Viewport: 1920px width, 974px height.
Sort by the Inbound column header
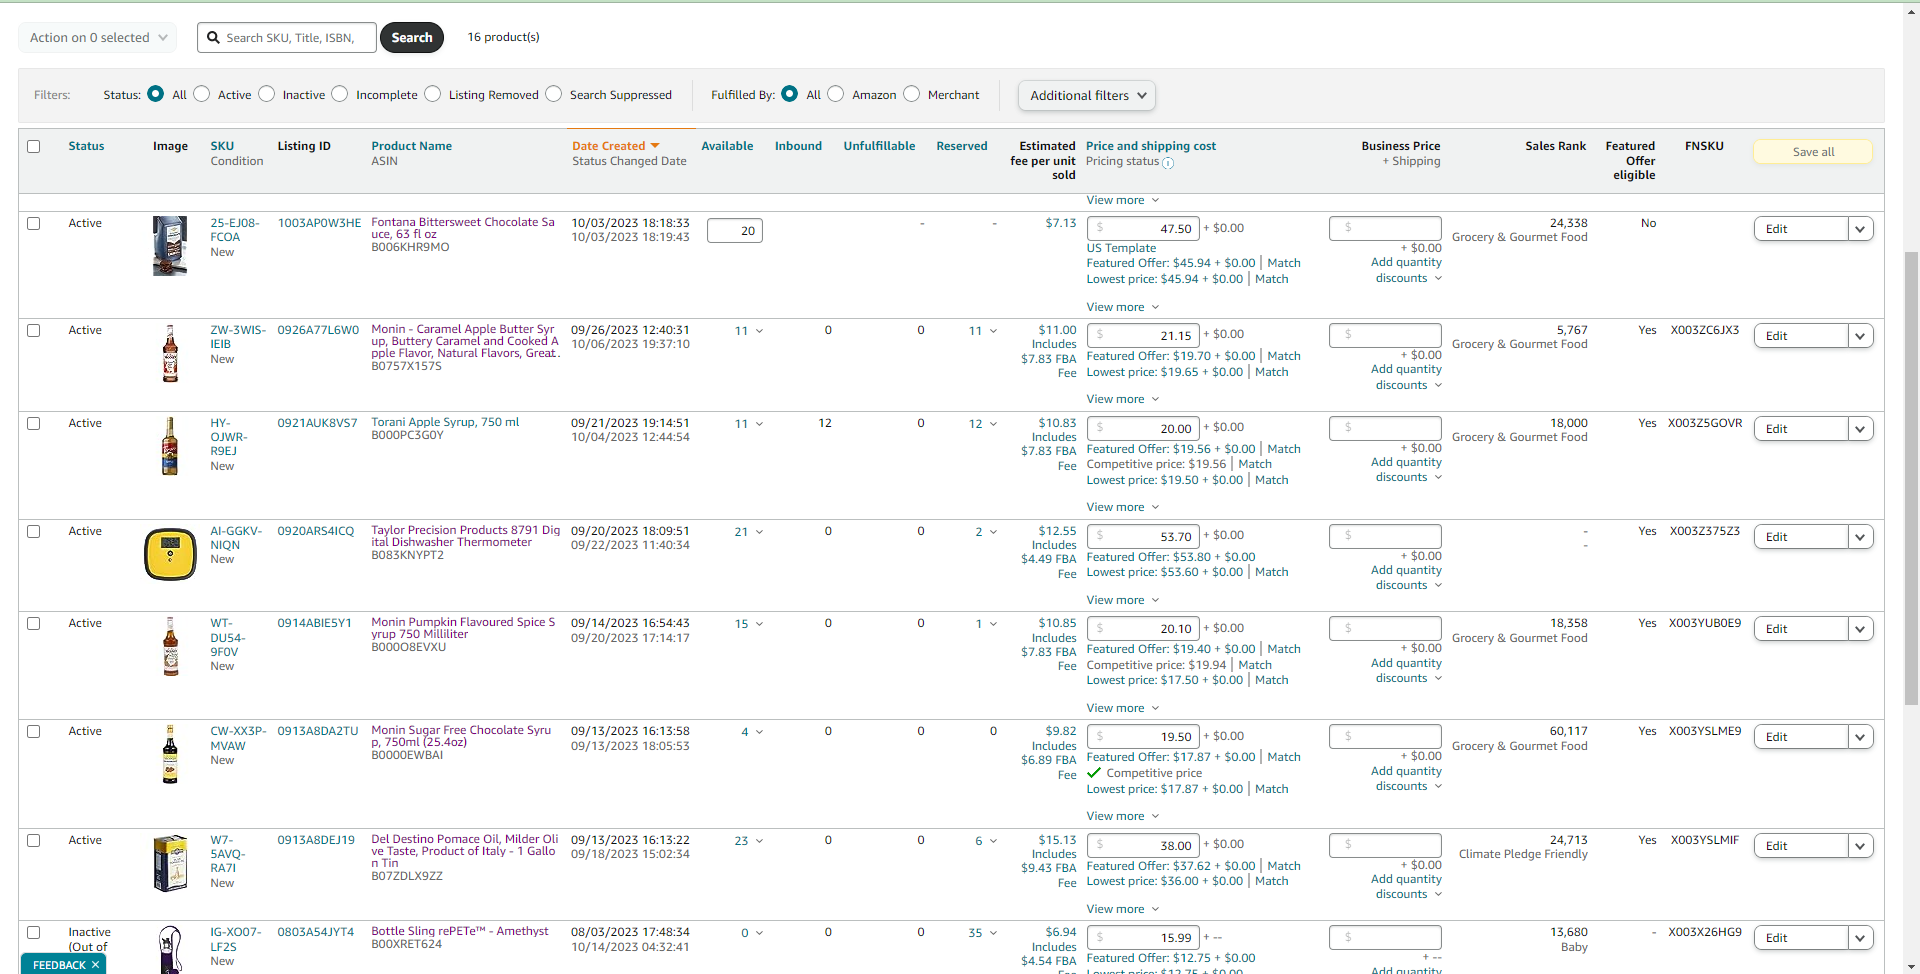(x=798, y=146)
